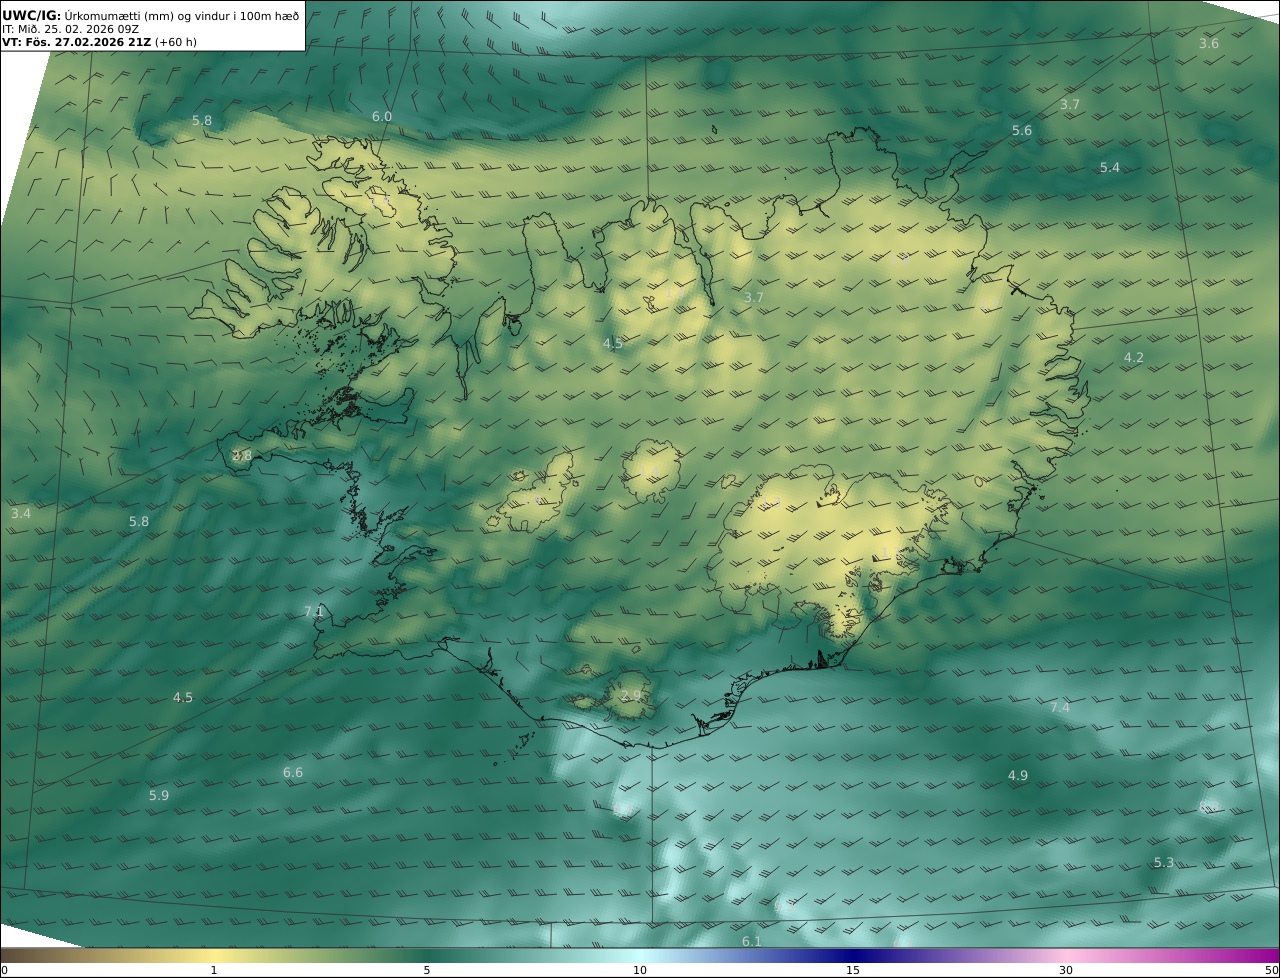Image resolution: width=1280 pixels, height=978 pixels.
Task: Click the colorbar tick label '1'
Action: (x=214, y=970)
